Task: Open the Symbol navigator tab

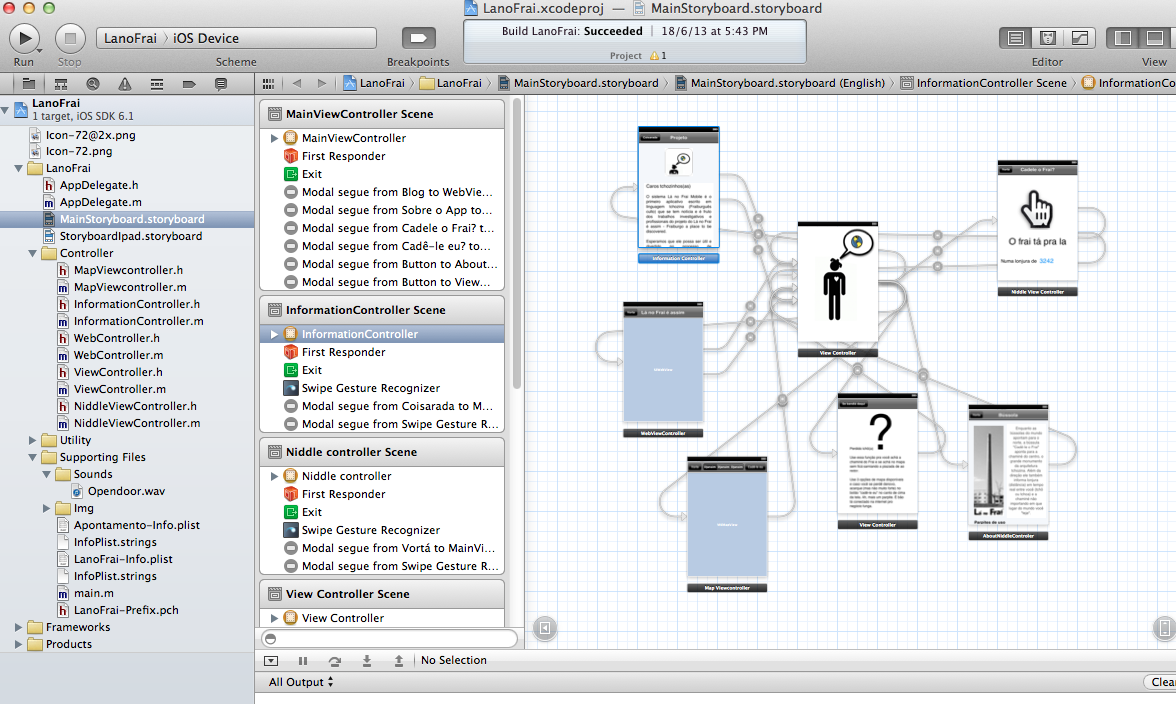Action: 61,84
